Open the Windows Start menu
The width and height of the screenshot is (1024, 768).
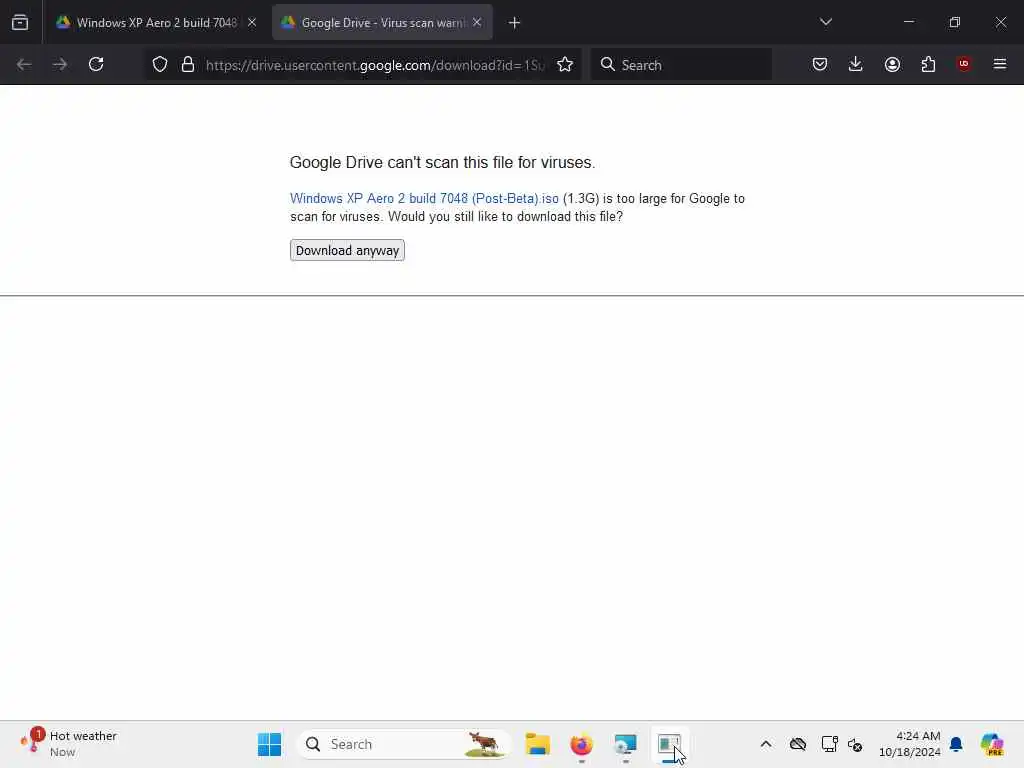click(269, 744)
